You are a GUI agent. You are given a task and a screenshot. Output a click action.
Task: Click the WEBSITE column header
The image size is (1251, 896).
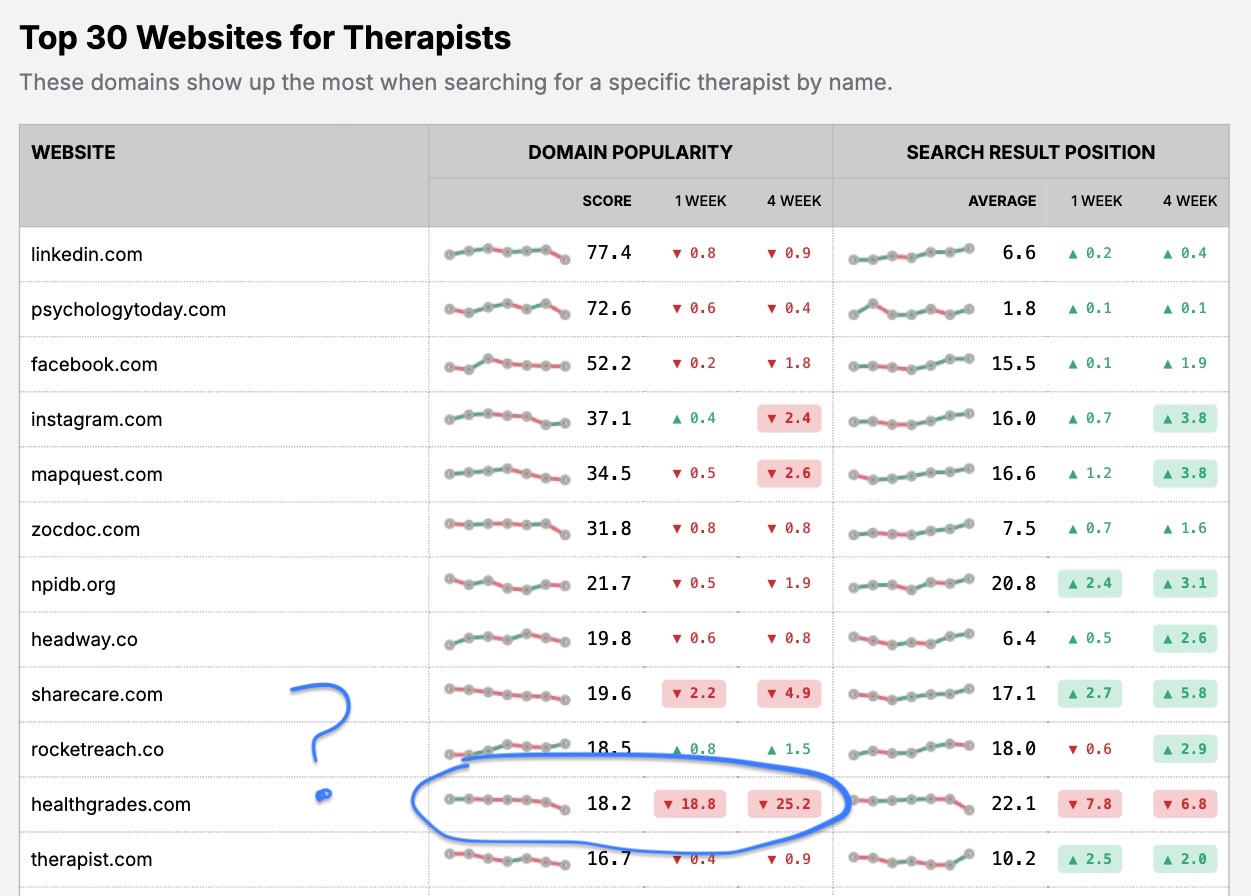[74, 153]
